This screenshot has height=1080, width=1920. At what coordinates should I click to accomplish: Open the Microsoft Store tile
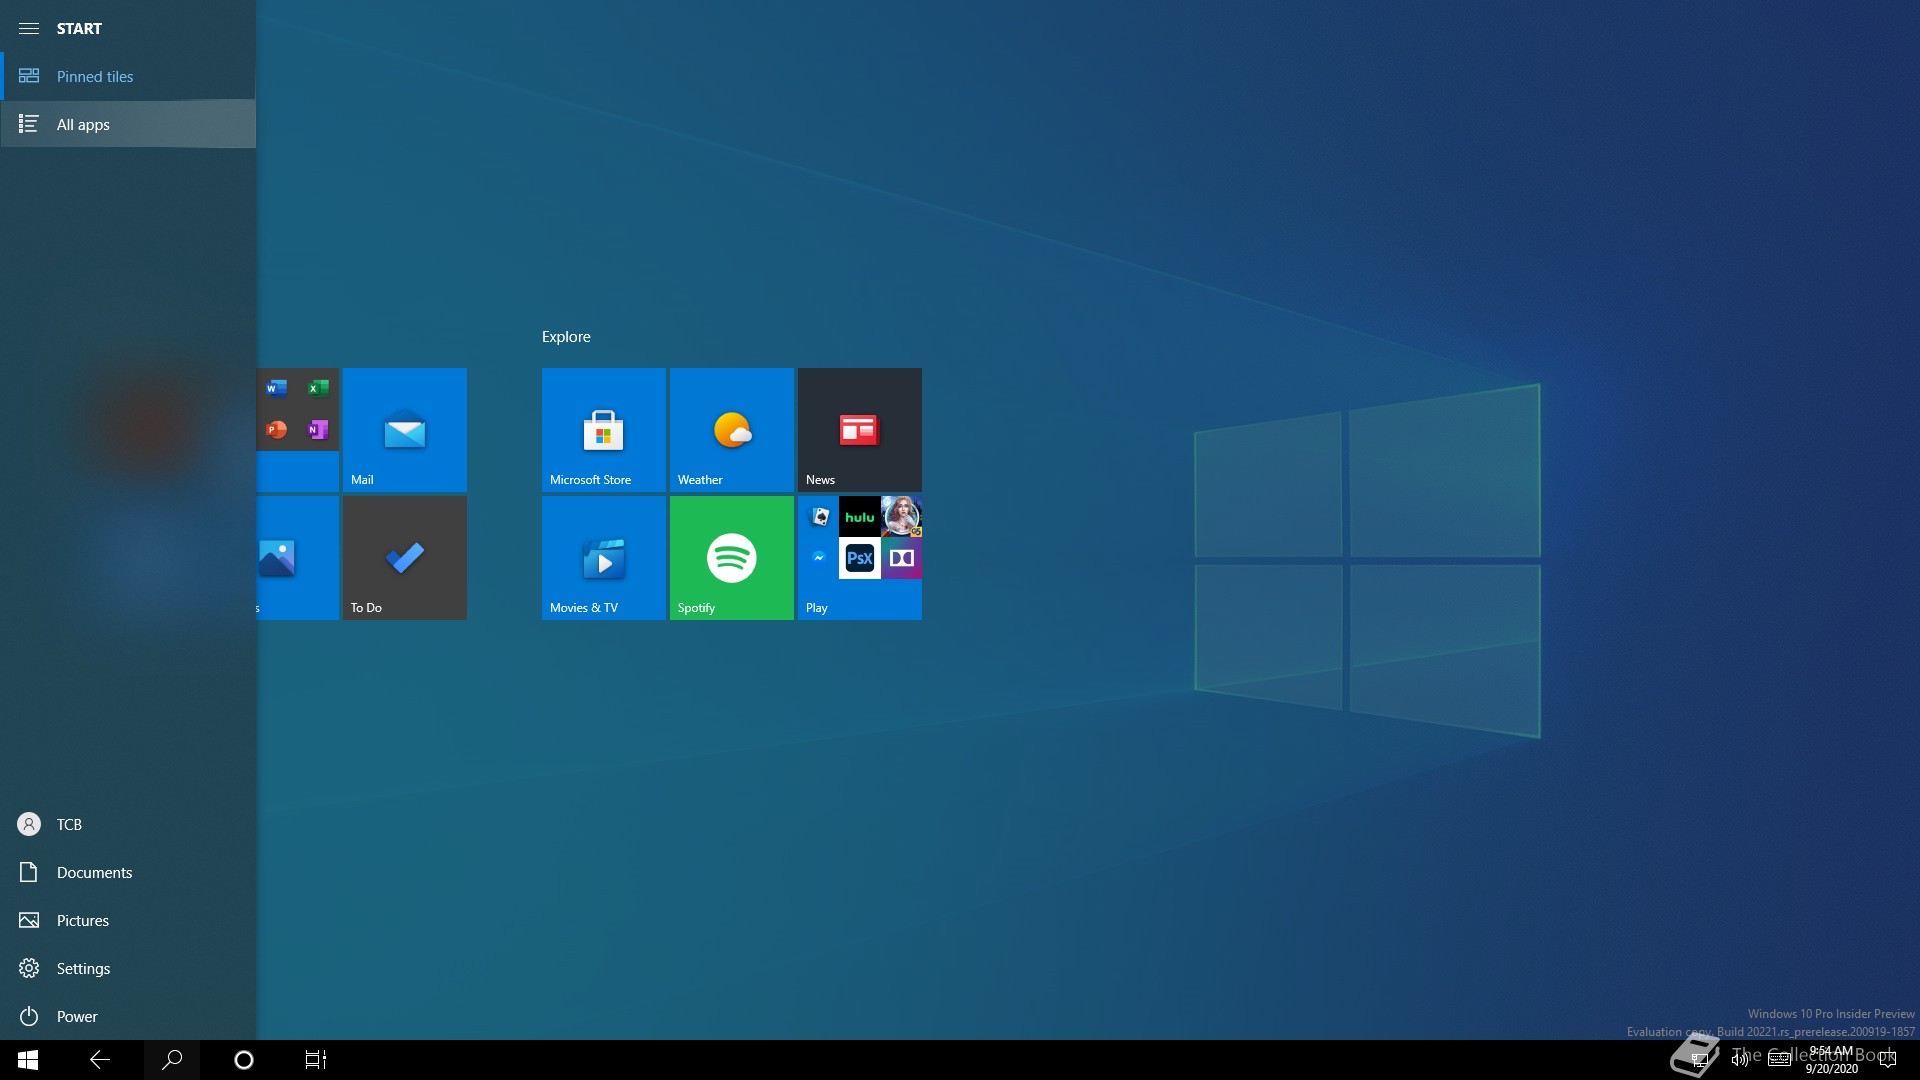(x=603, y=429)
